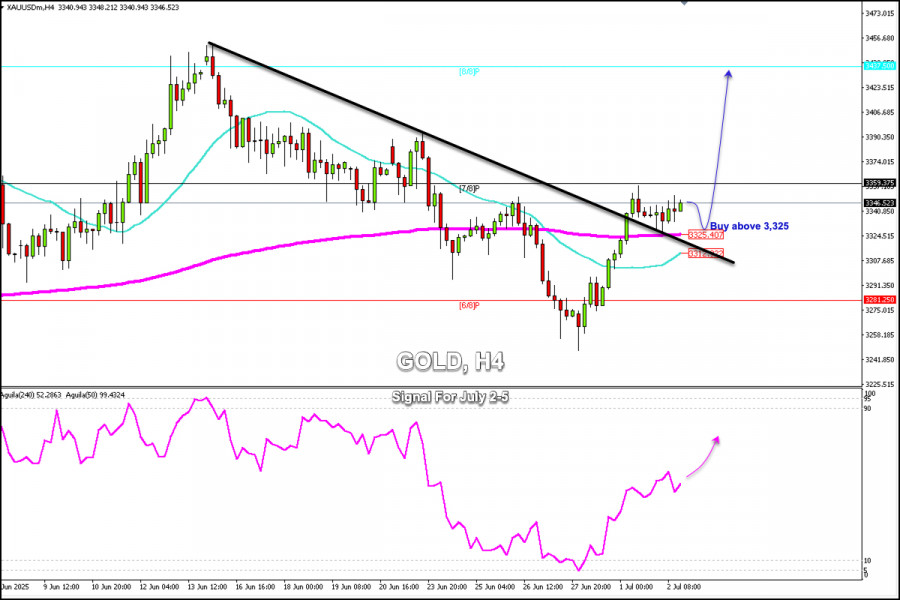Viewport: 900px width, 600px height.
Task: Click the 3390.350 price axis value
Action: click(880, 137)
